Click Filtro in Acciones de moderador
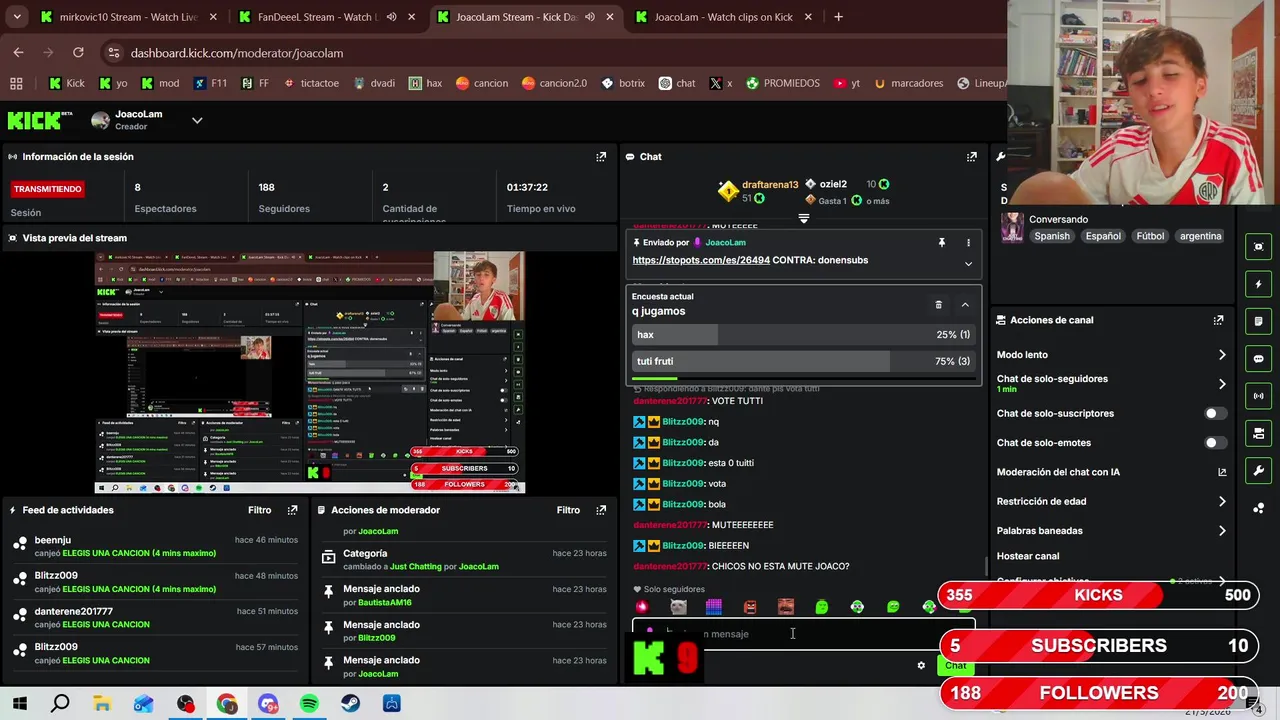The width and height of the screenshot is (1280, 720). (x=568, y=510)
